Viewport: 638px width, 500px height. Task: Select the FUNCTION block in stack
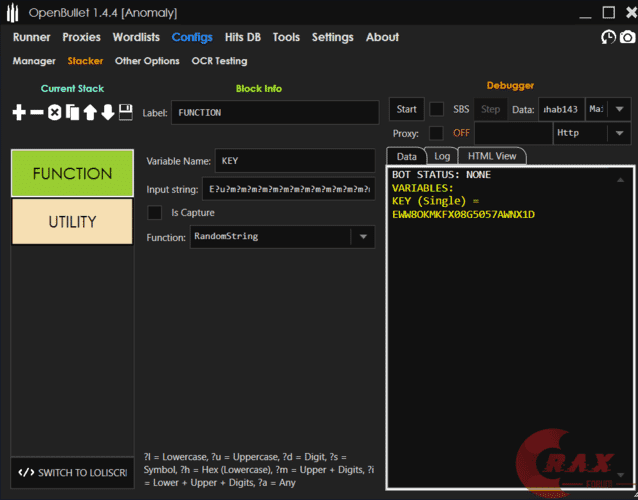coord(72,173)
